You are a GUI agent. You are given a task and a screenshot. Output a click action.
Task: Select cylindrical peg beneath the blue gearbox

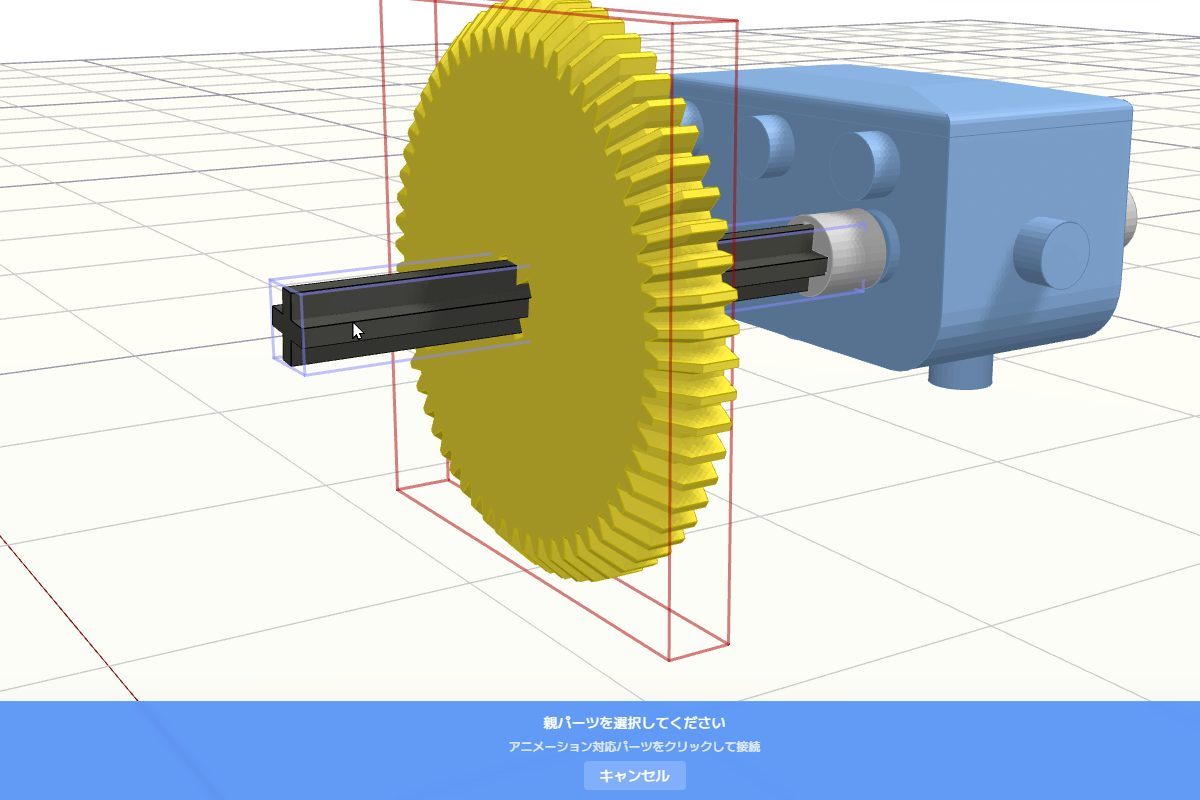click(962, 375)
